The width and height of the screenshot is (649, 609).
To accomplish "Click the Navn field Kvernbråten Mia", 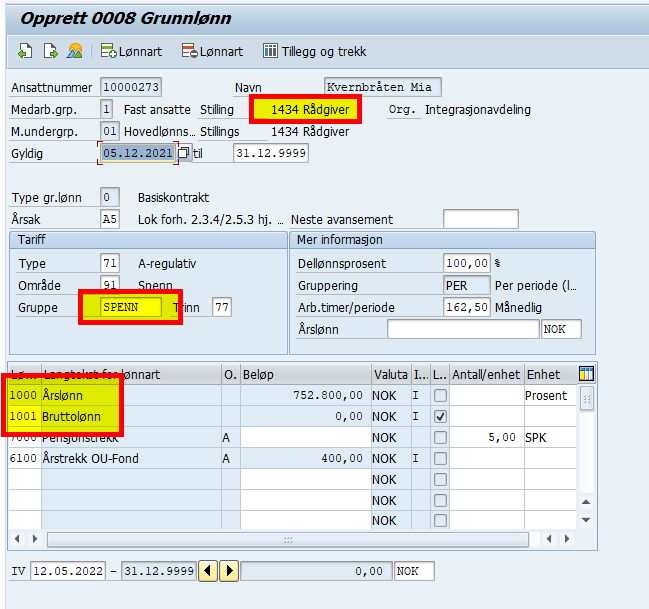I will [382, 87].
